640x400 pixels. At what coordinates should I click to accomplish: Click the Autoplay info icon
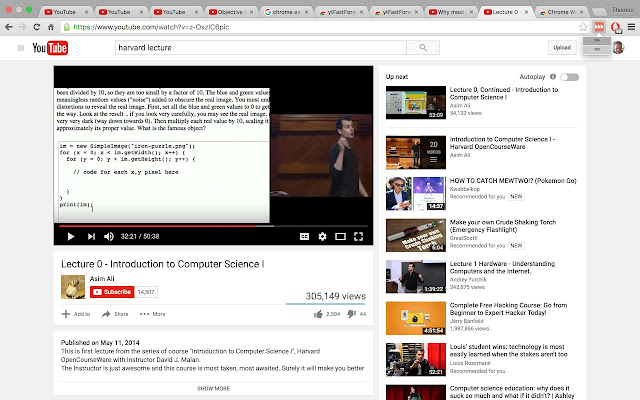point(553,76)
